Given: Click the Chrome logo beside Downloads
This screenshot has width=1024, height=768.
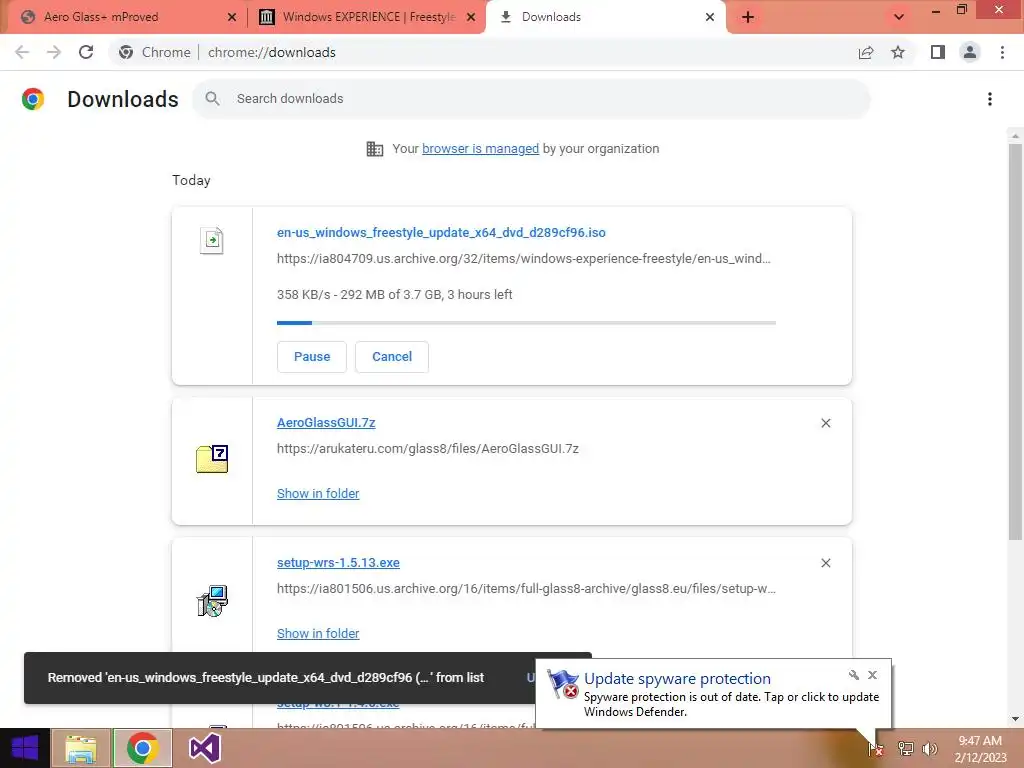Looking at the screenshot, I should pos(33,99).
